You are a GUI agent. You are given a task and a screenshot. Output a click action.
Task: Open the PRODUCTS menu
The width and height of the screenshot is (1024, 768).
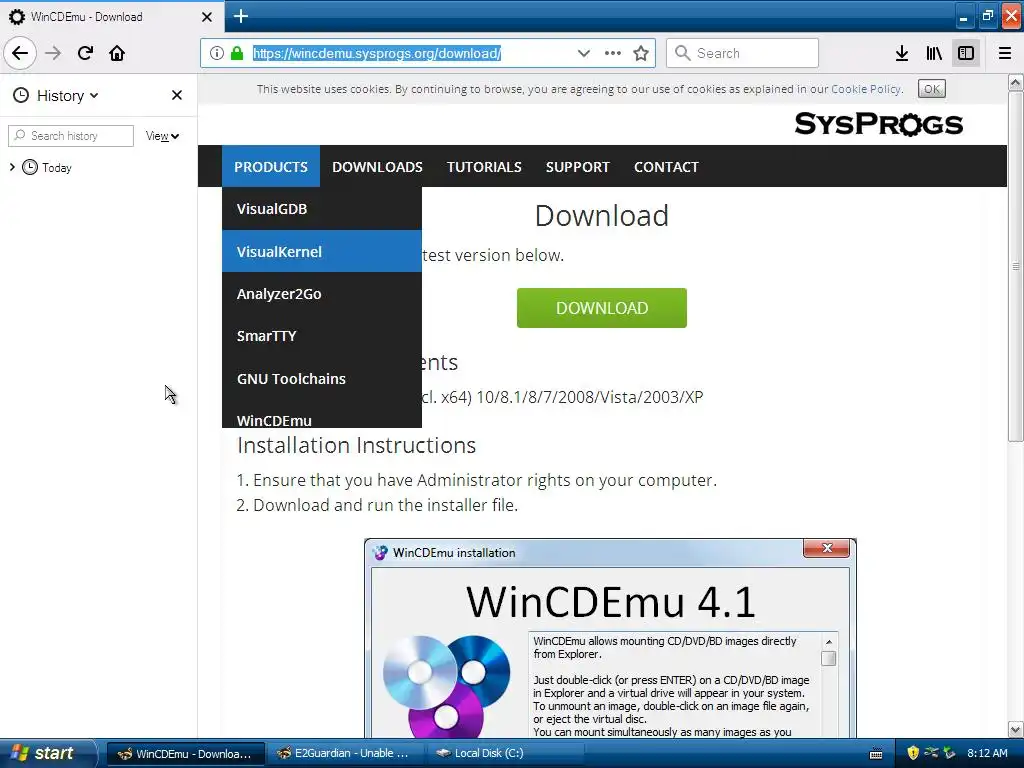point(270,167)
